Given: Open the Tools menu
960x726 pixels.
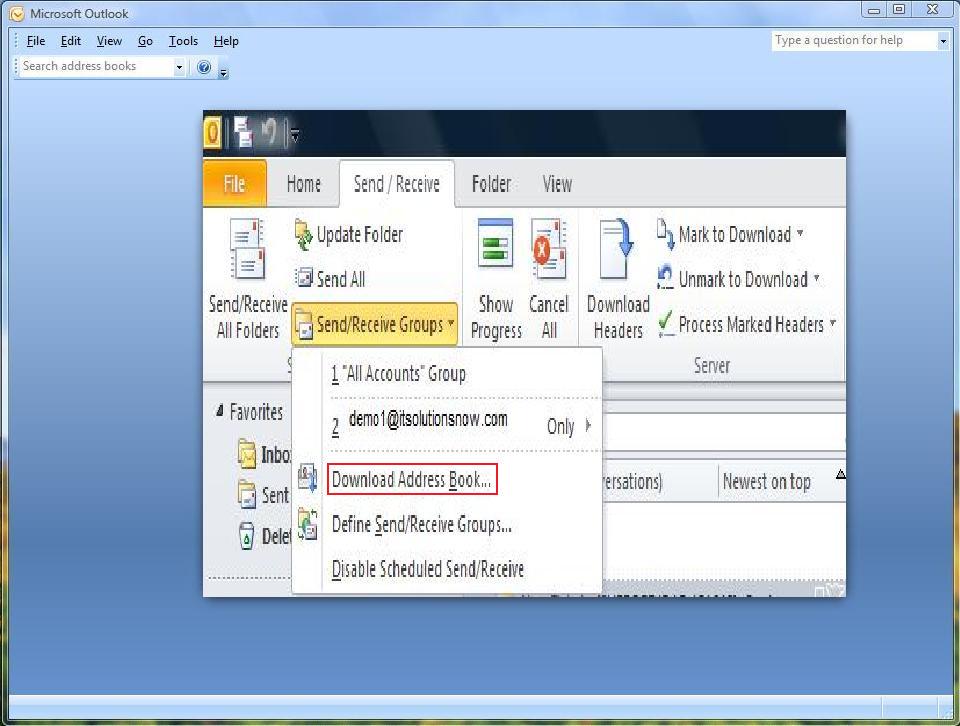Looking at the screenshot, I should tap(183, 41).
